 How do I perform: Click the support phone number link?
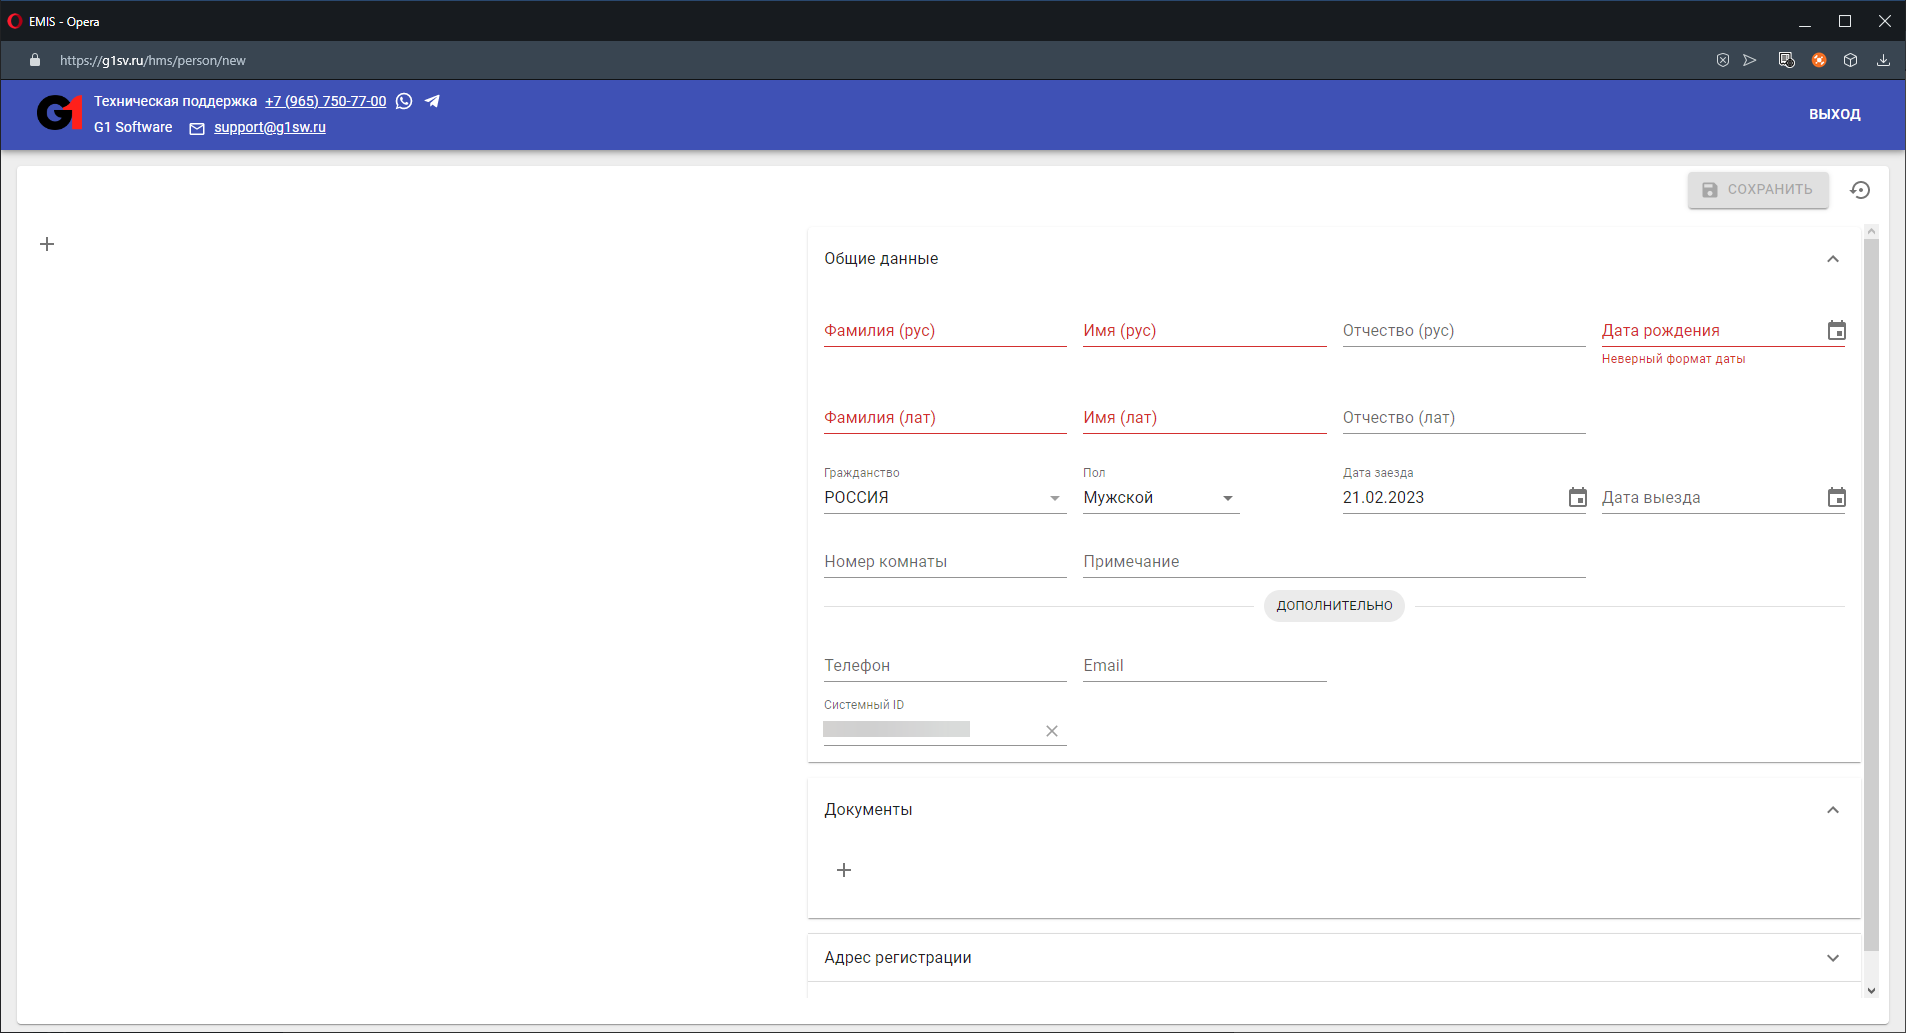(325, 101)
